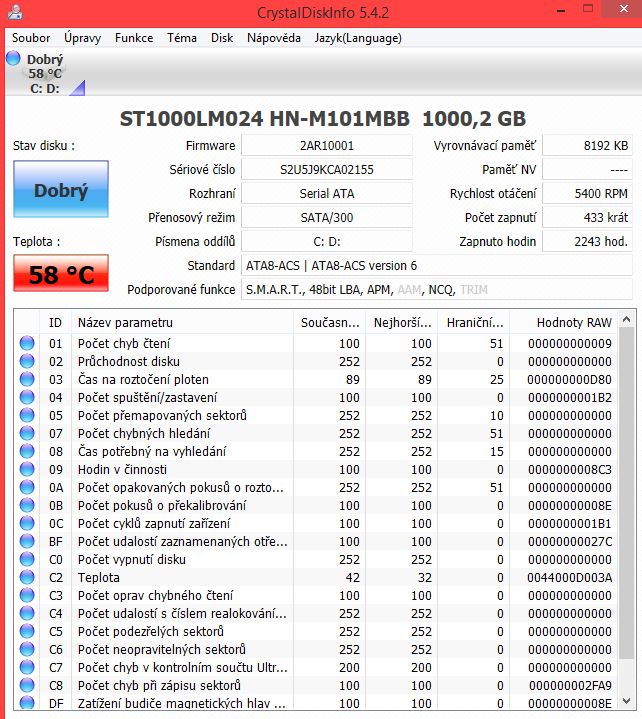Click the CrystalDiskInfo app icon in title bar
The width and height of the screenshot is (642, 719).
click(x=15, y=12)
